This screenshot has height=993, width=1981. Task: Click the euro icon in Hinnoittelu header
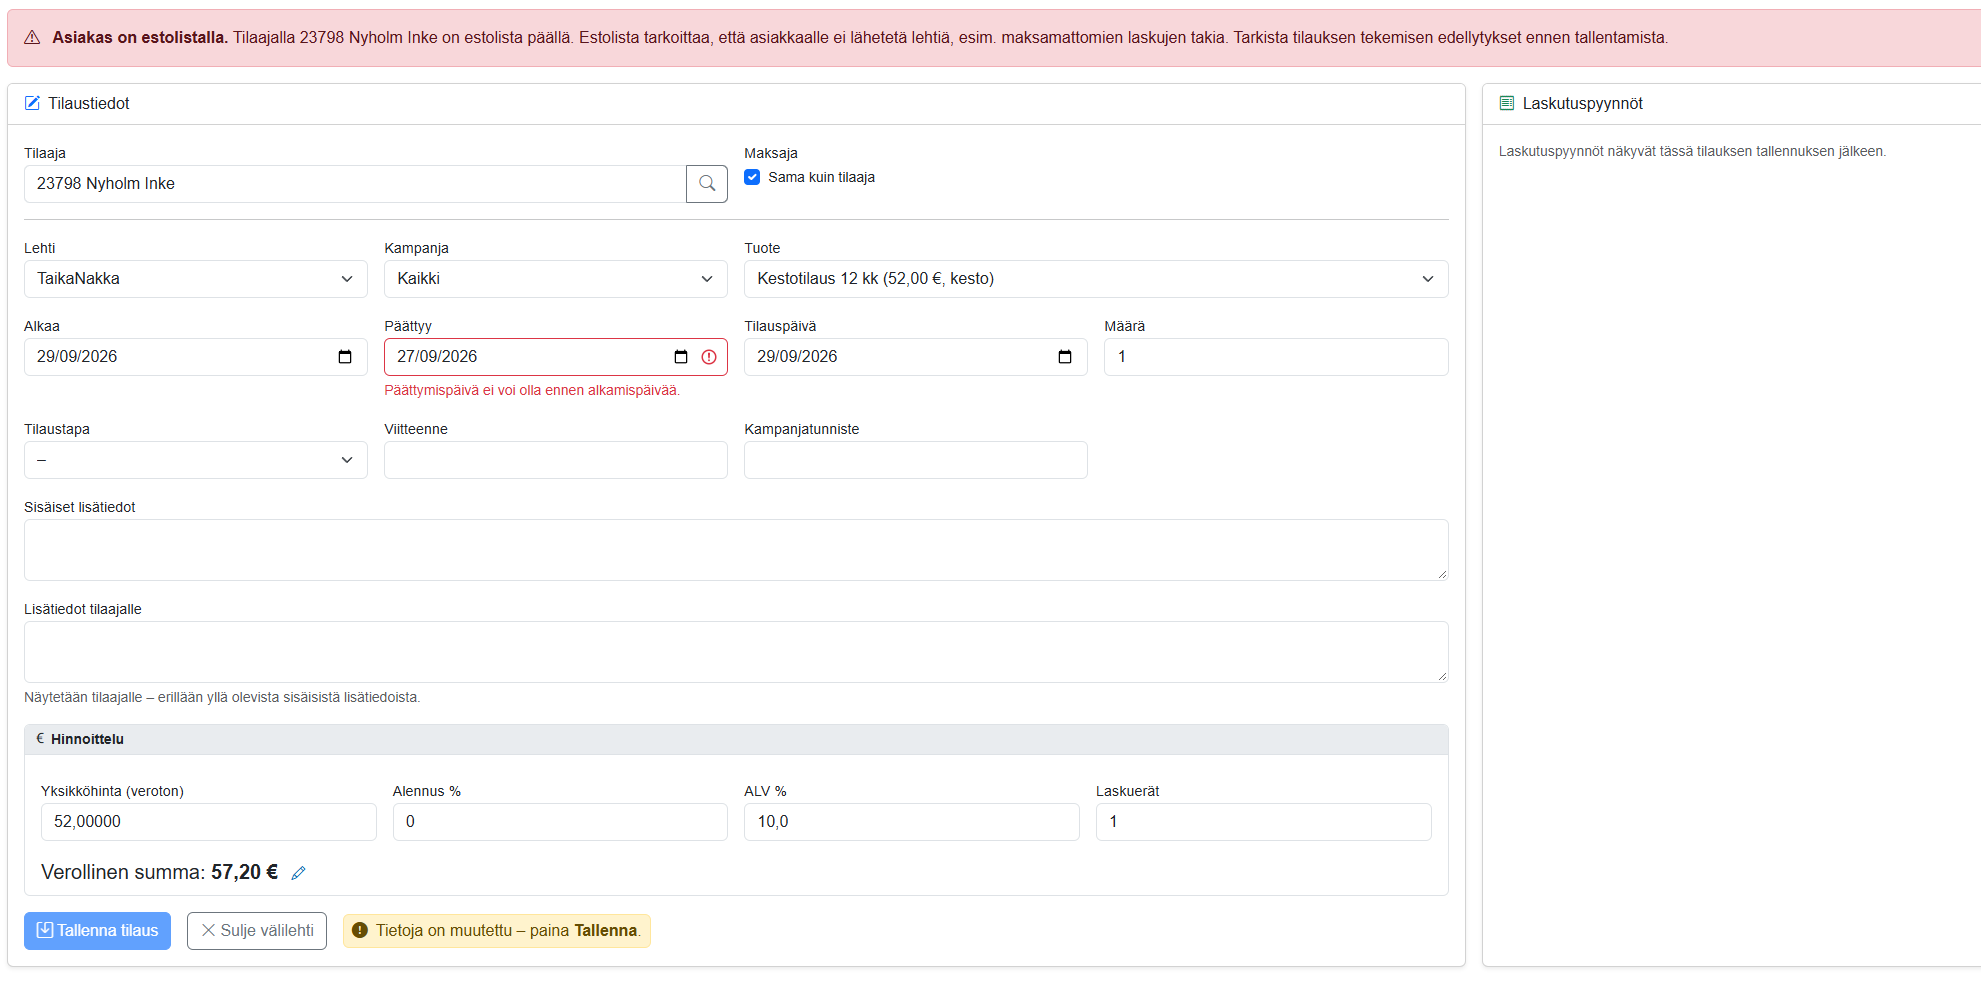point(40,739)
